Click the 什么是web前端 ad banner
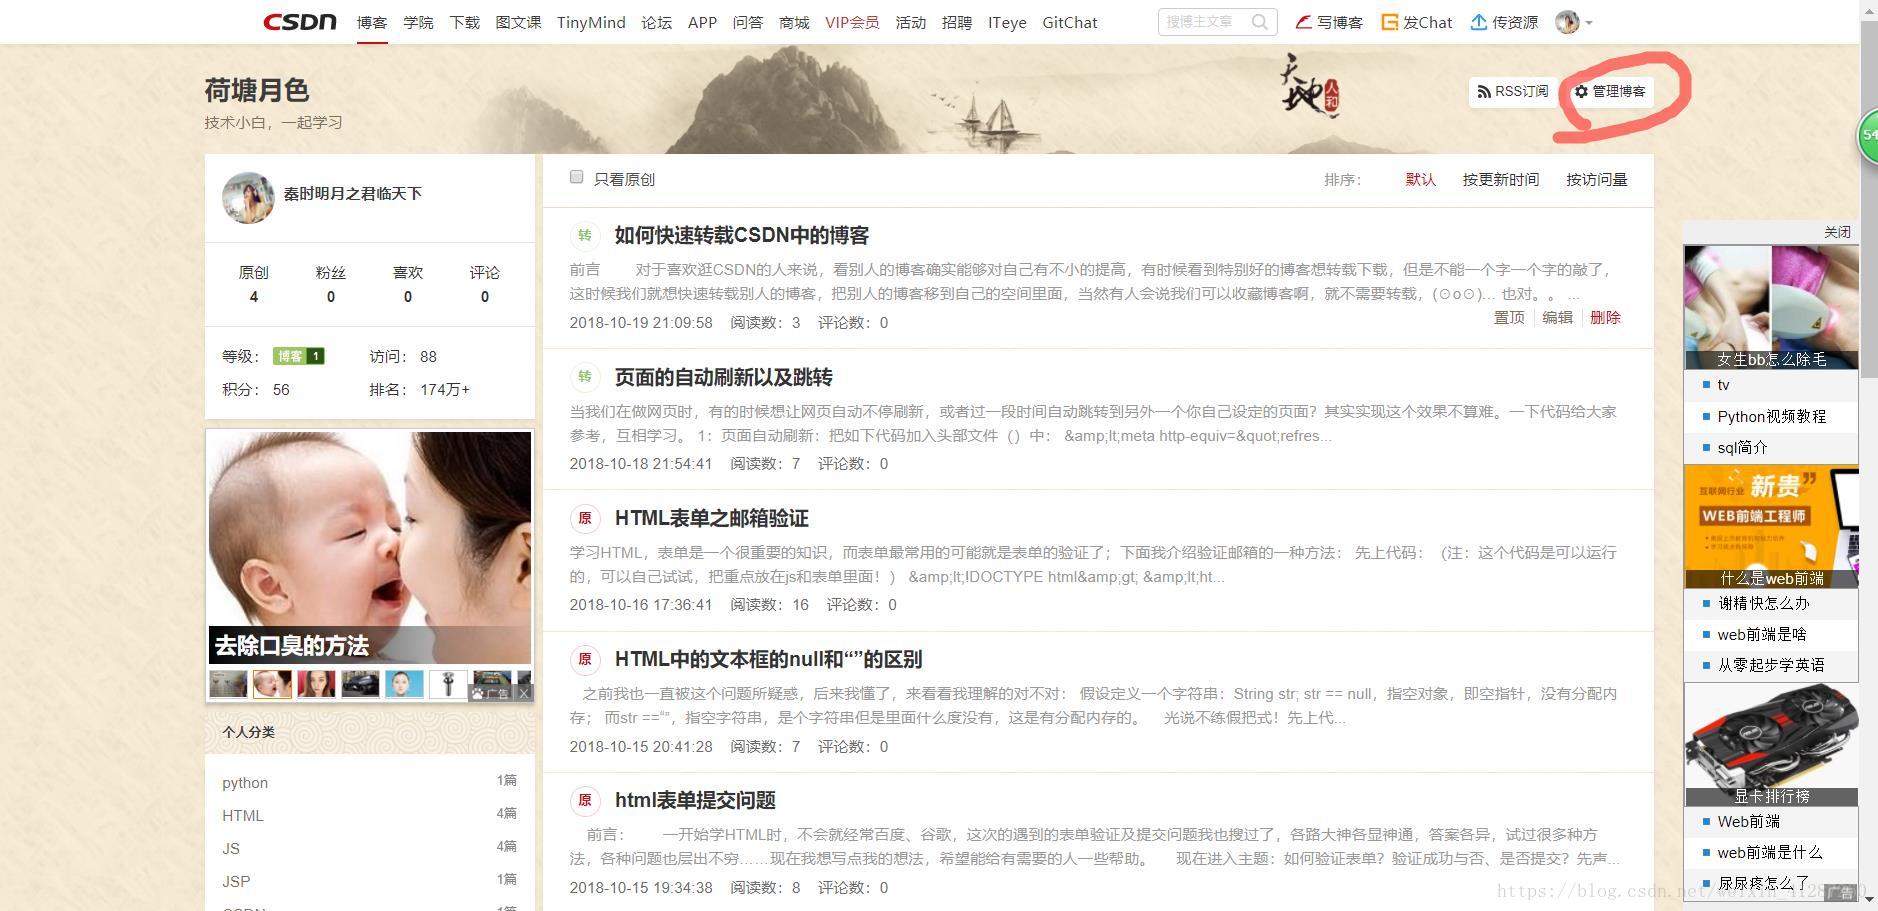 [x=1771, y=526]
